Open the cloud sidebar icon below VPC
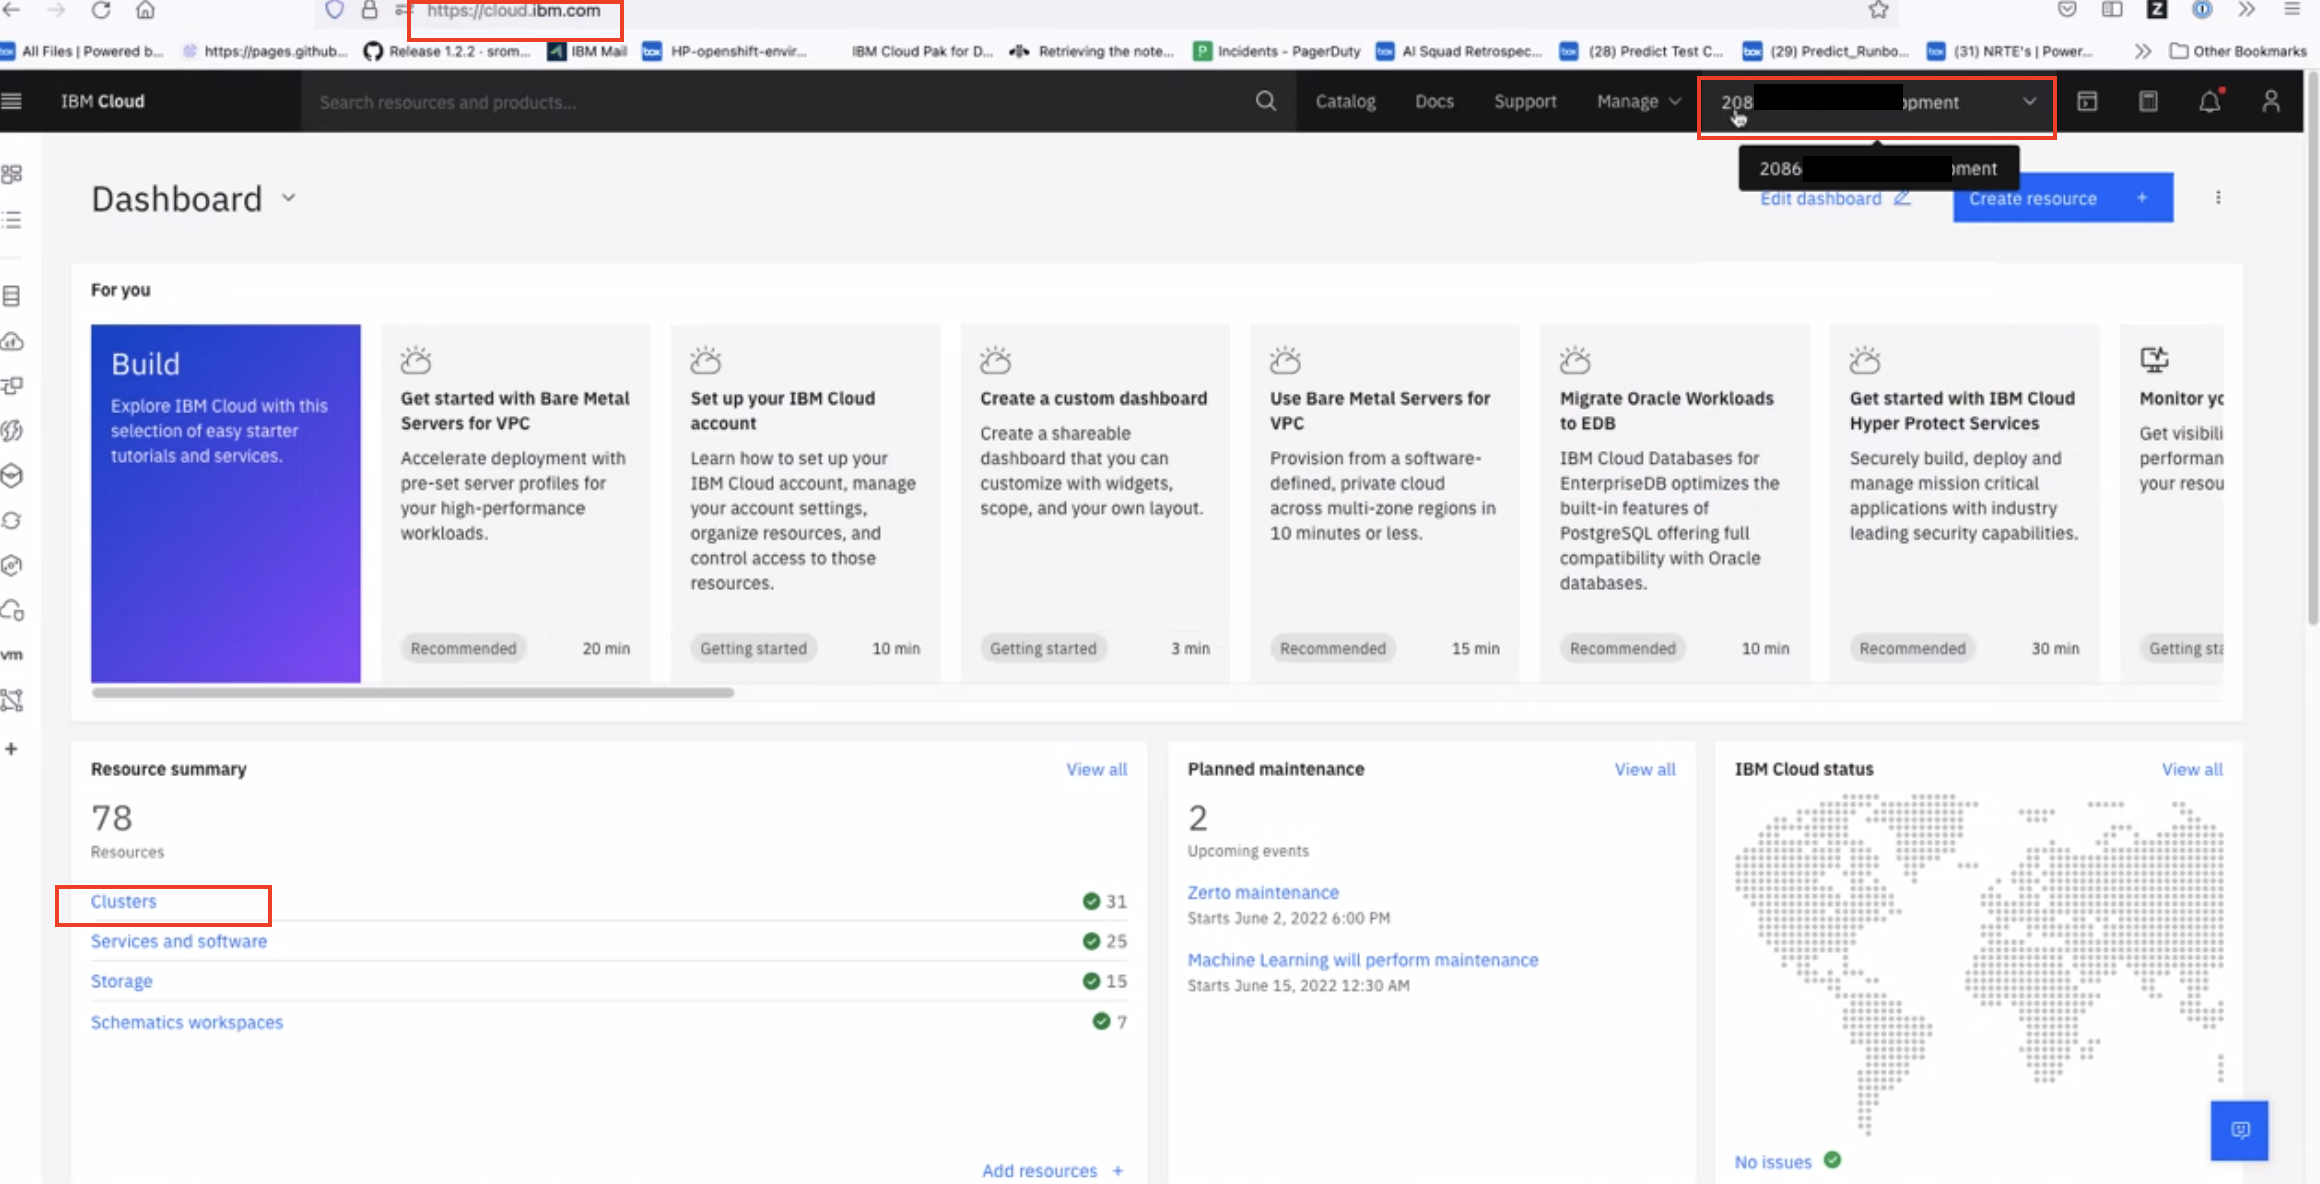2320x1184 pixels. [x=12, y=341]
